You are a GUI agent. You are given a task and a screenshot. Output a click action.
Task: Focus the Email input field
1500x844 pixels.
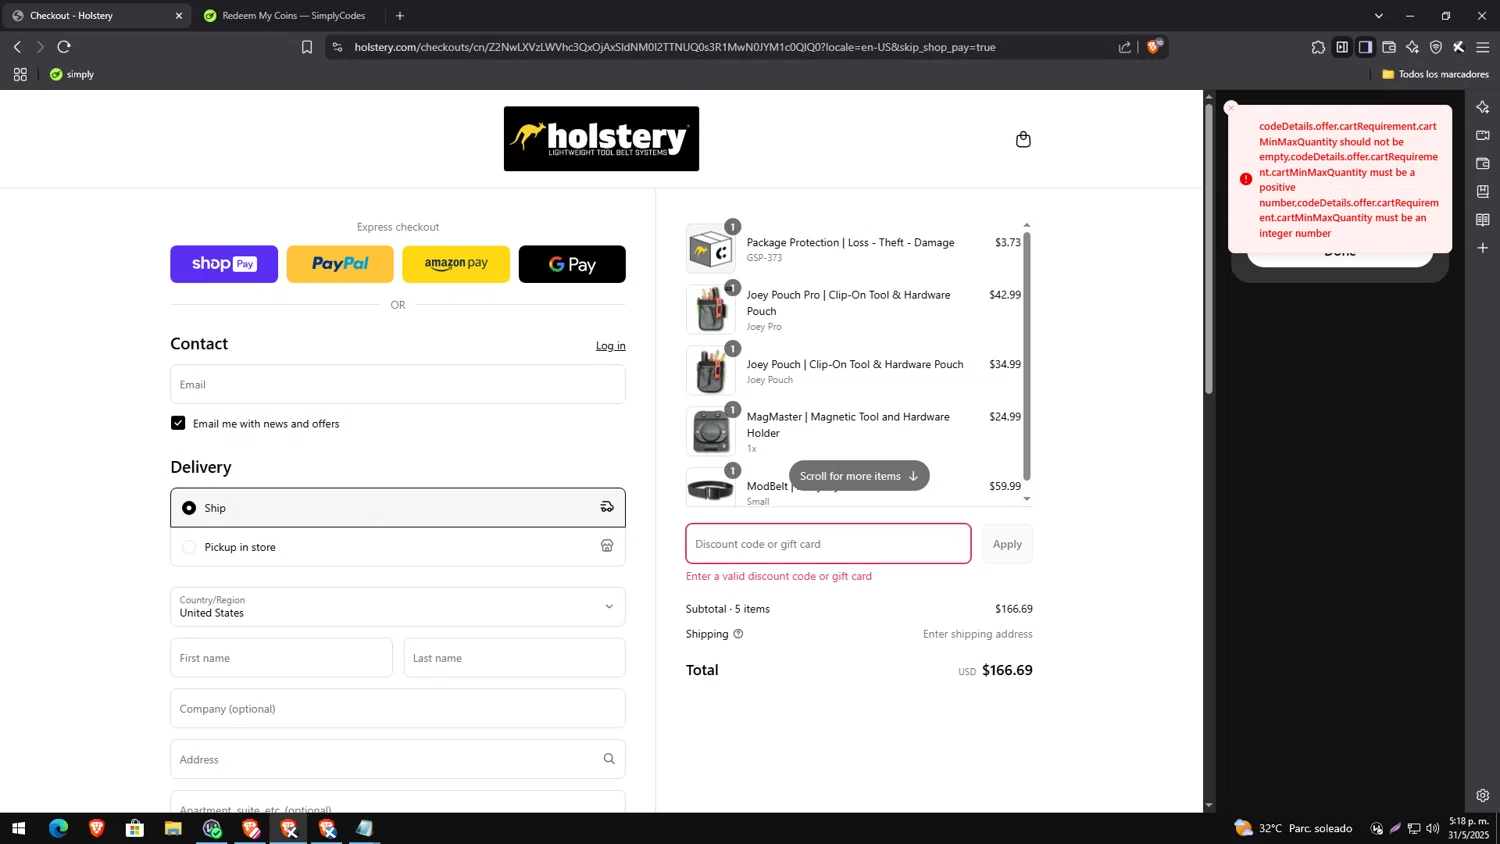click(x=398, y=384)
